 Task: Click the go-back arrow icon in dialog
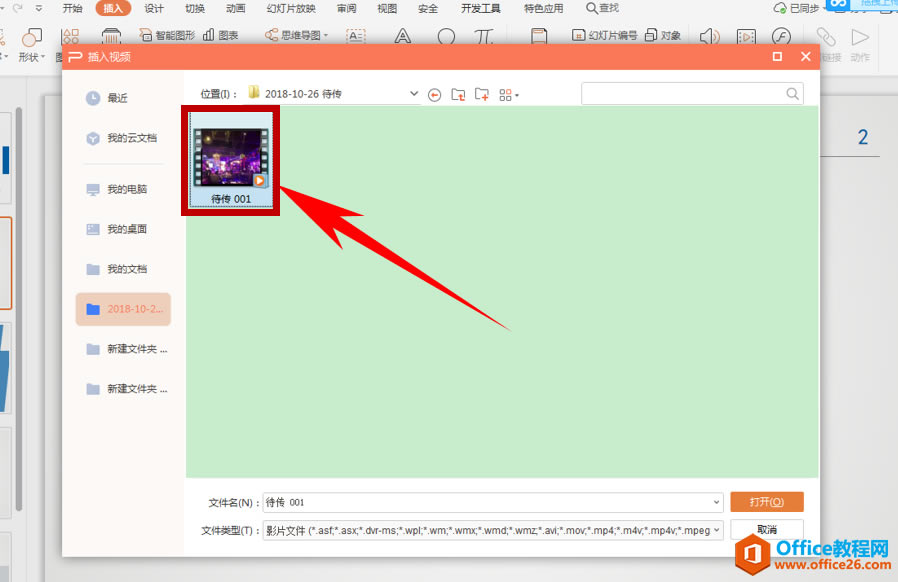pyautogui.click(x=435, y=95)
